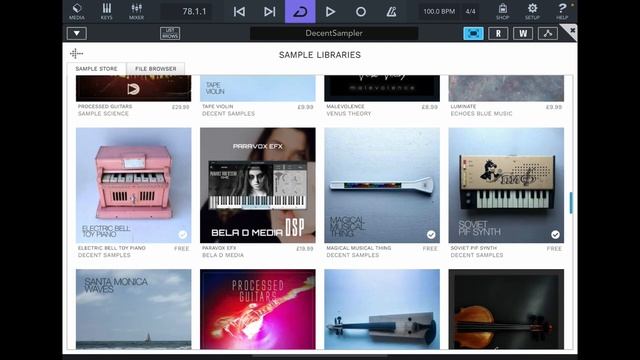640x360 pixels.
Task: Select Magical Musical Thing FREE label
Action: coord(430,248)
